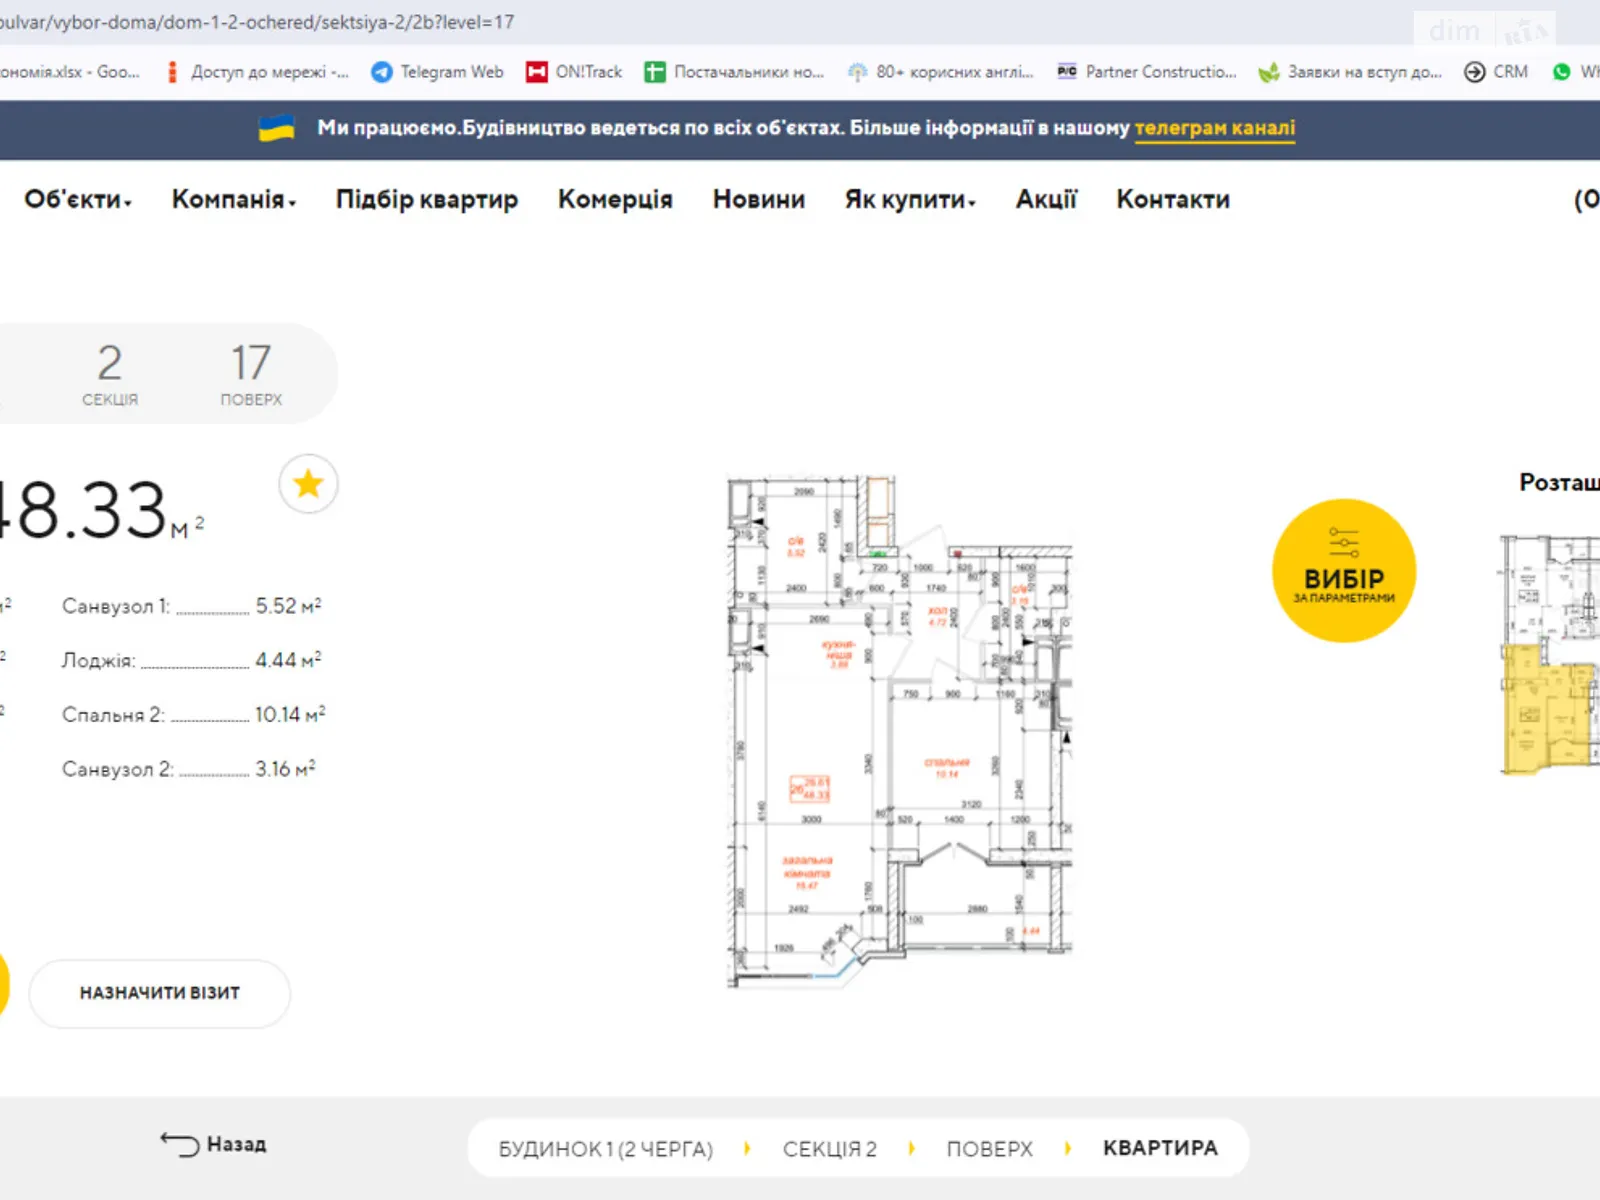Open the CRM bookmark
This screenshot has height=1200, width=1600.
(x=1496, y=72)
